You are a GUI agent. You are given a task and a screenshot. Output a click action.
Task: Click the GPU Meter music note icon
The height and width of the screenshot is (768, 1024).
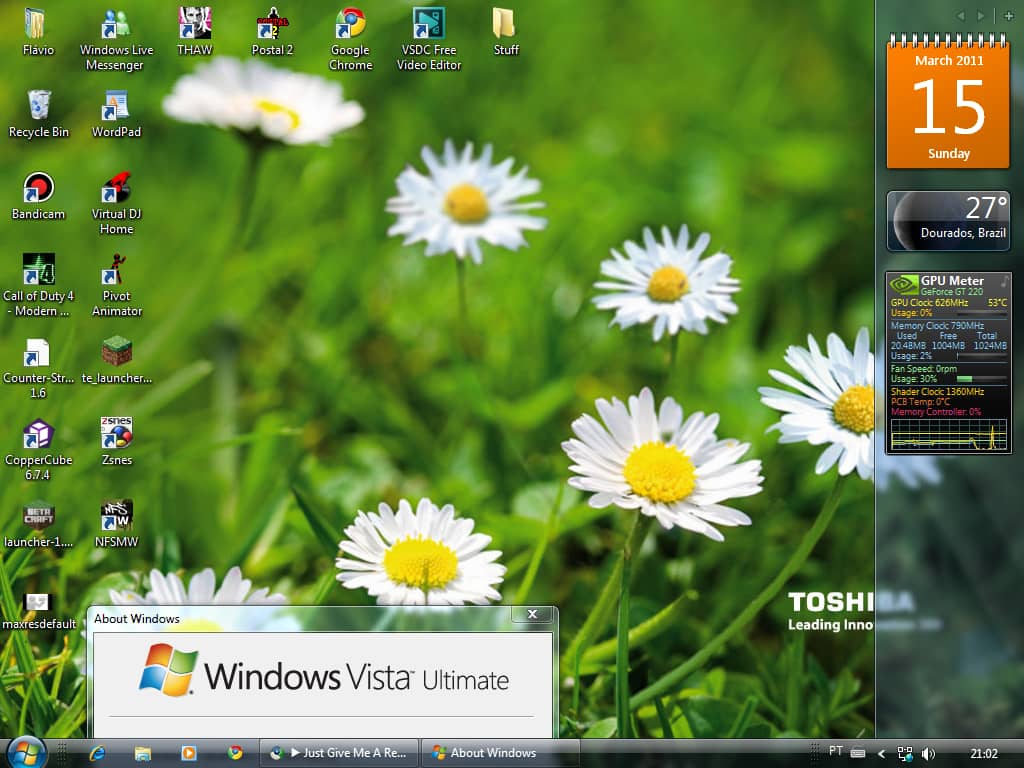pyautogui.click(x=1004, y=281)
